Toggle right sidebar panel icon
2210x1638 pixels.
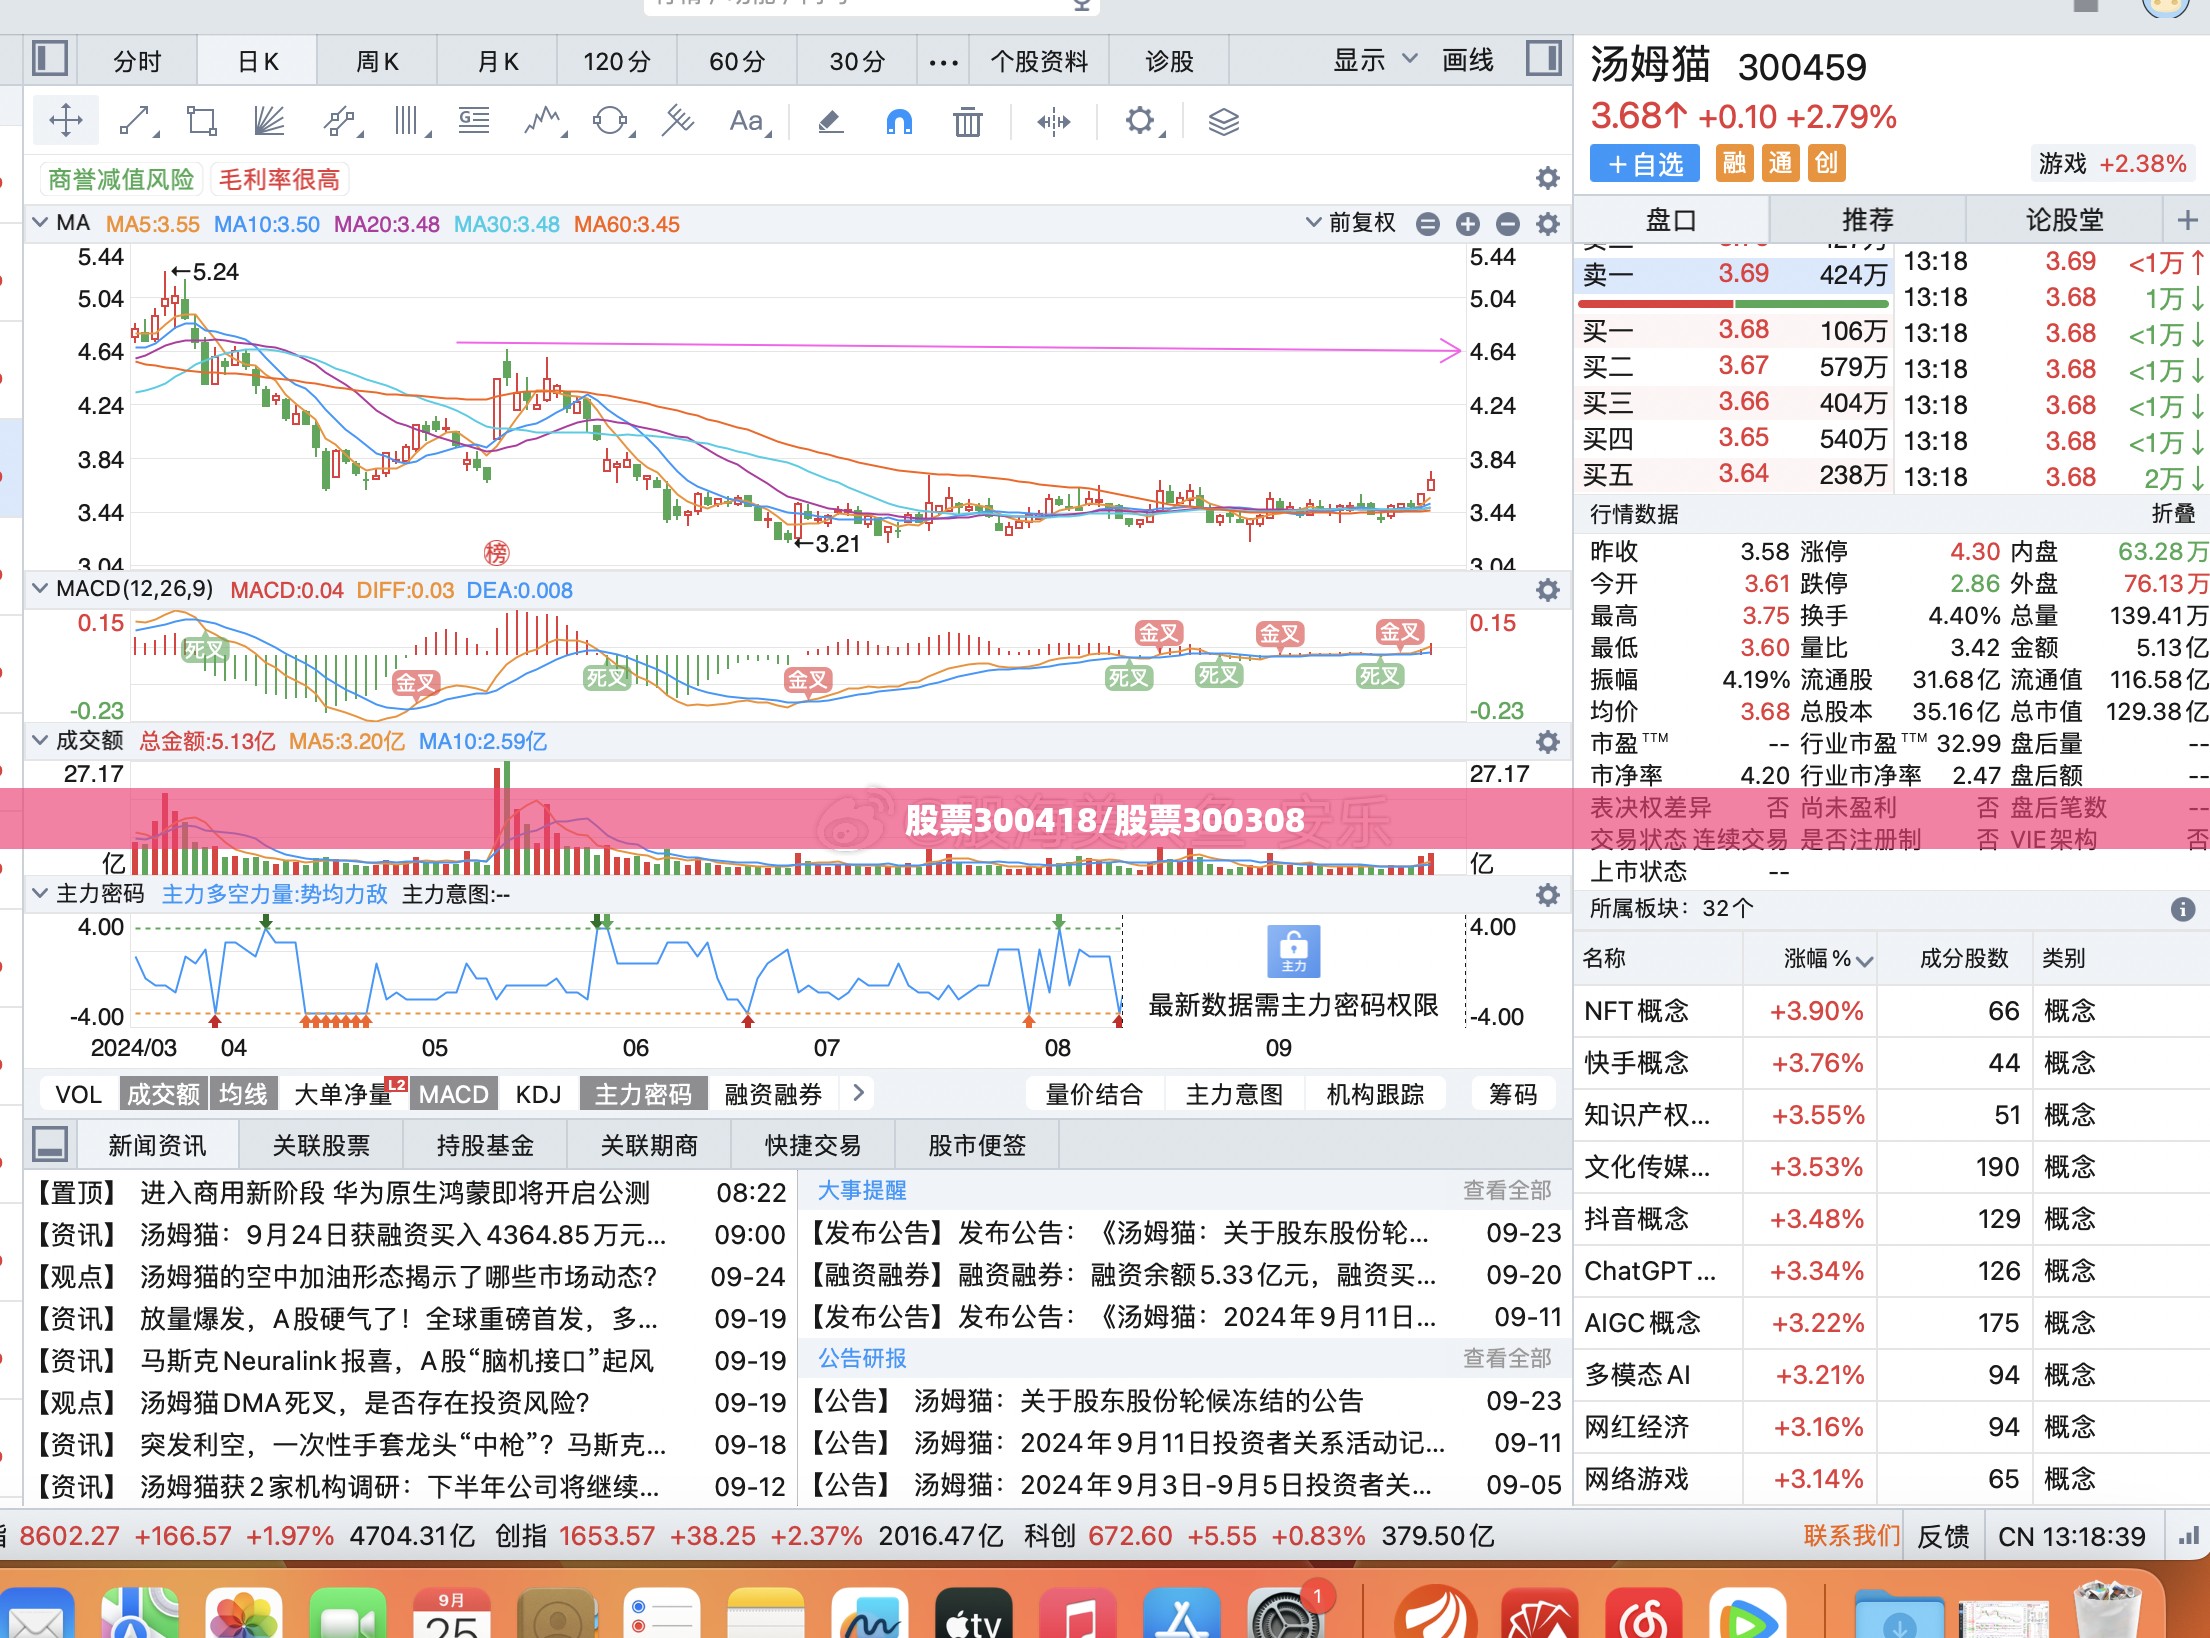pyautogui.click(x=1544, y=59)
